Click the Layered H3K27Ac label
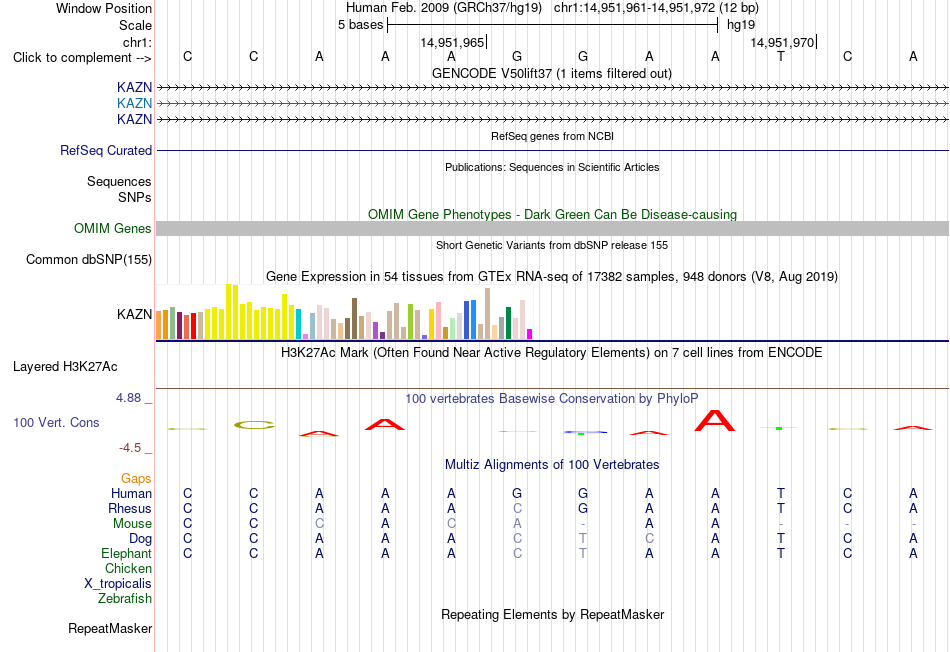 65,367
